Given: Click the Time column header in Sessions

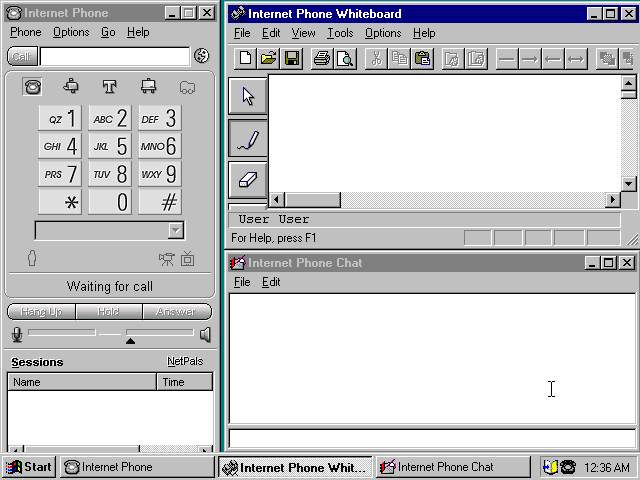Looking at the screenshot, I should [x=185, y=382].
